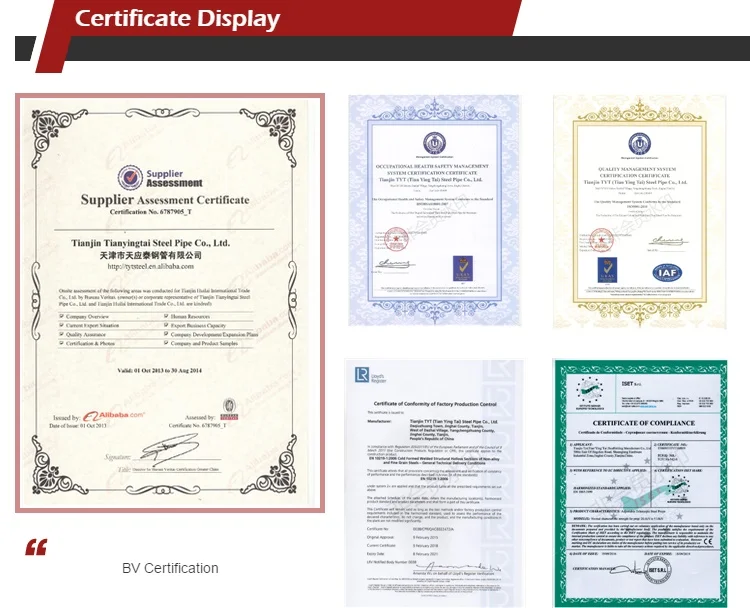
Task: Click the Quality Assurance checkbox on certificate
Action: (x=63, y=335)
